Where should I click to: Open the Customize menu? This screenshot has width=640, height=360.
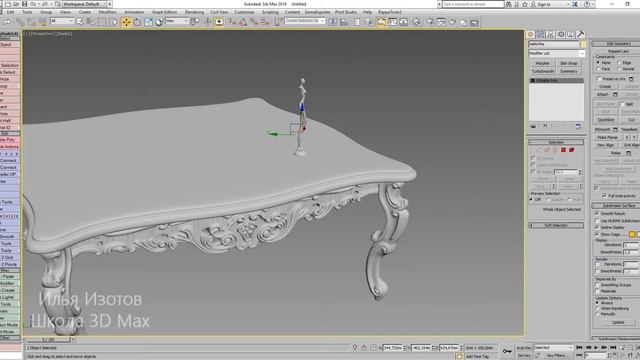244,12
